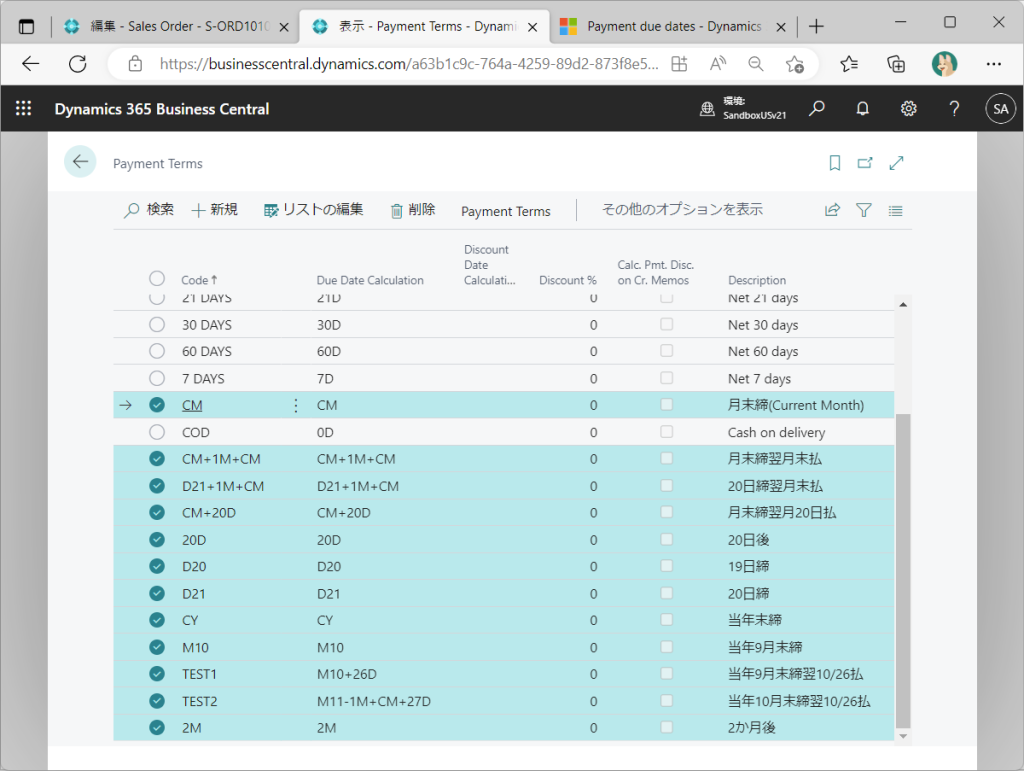
Task: Expand the page to full width
Action: coord(896,163)
